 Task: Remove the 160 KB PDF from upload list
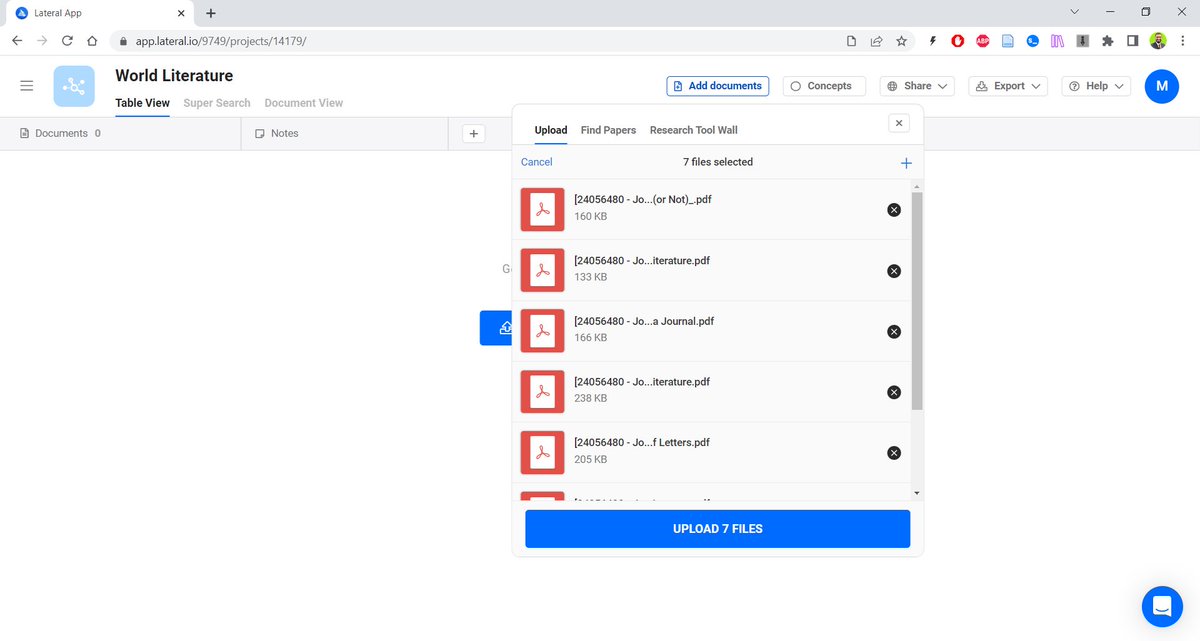pos(893,210)
